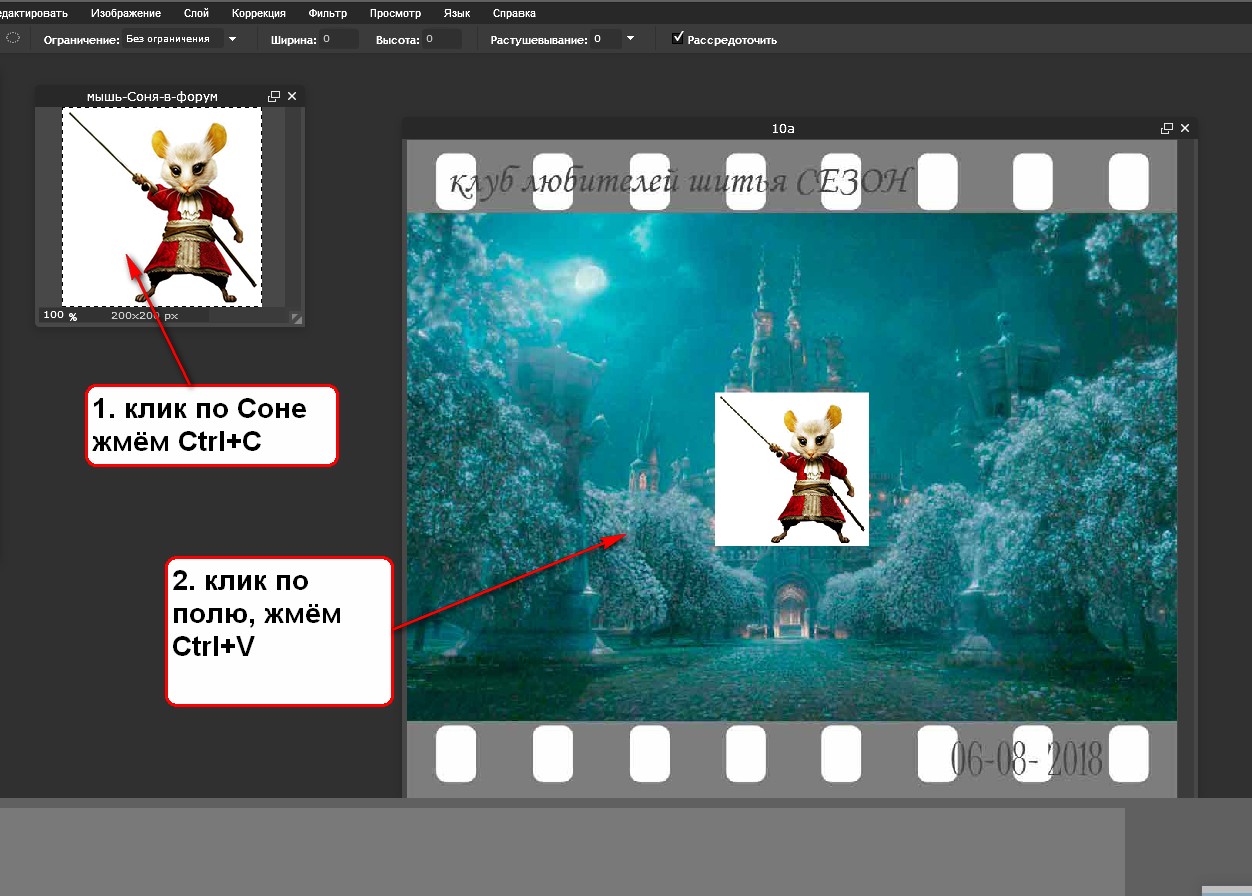Open the Просмотр menu
This screenshot has width=1252, height=896.
click(395, 13)
